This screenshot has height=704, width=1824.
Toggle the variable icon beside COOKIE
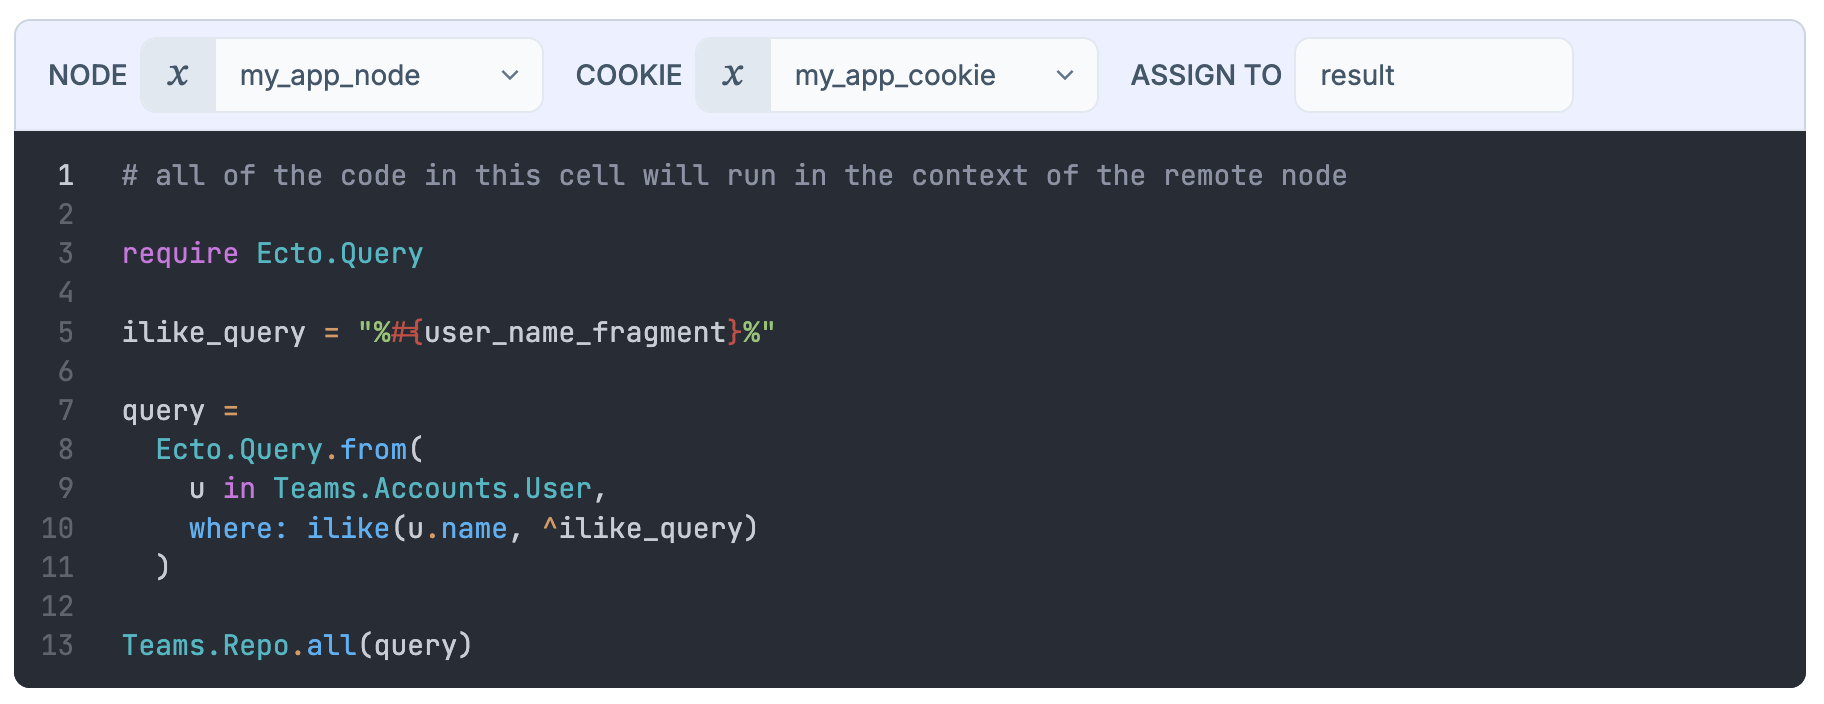(733, 75)
